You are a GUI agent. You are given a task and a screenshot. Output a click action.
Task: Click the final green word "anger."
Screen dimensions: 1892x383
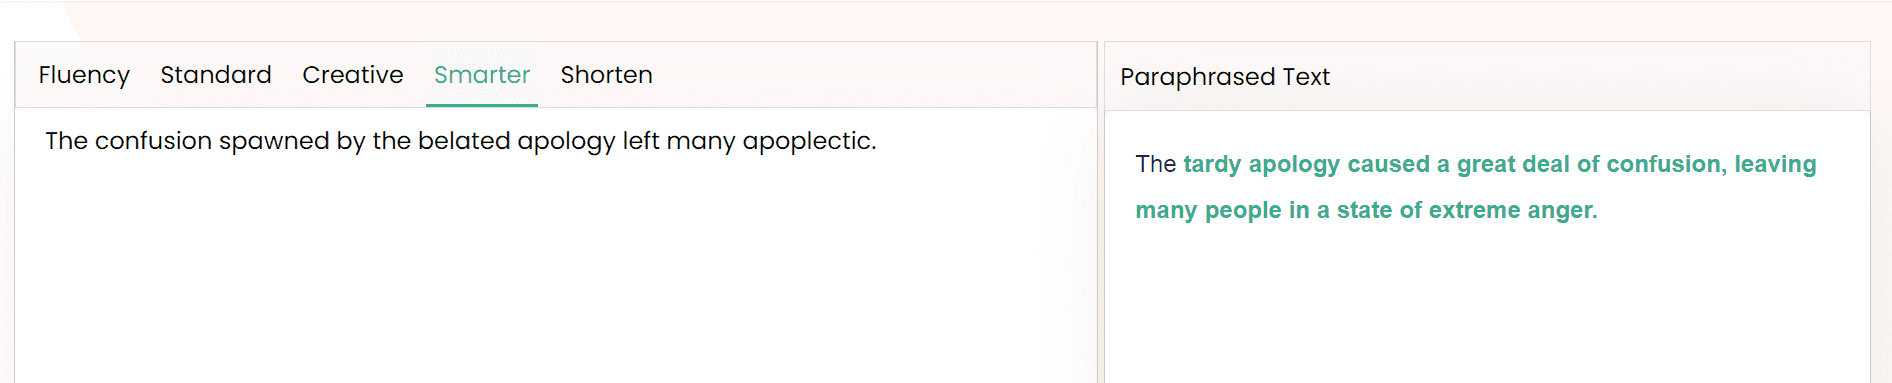tap(1563, 211)
